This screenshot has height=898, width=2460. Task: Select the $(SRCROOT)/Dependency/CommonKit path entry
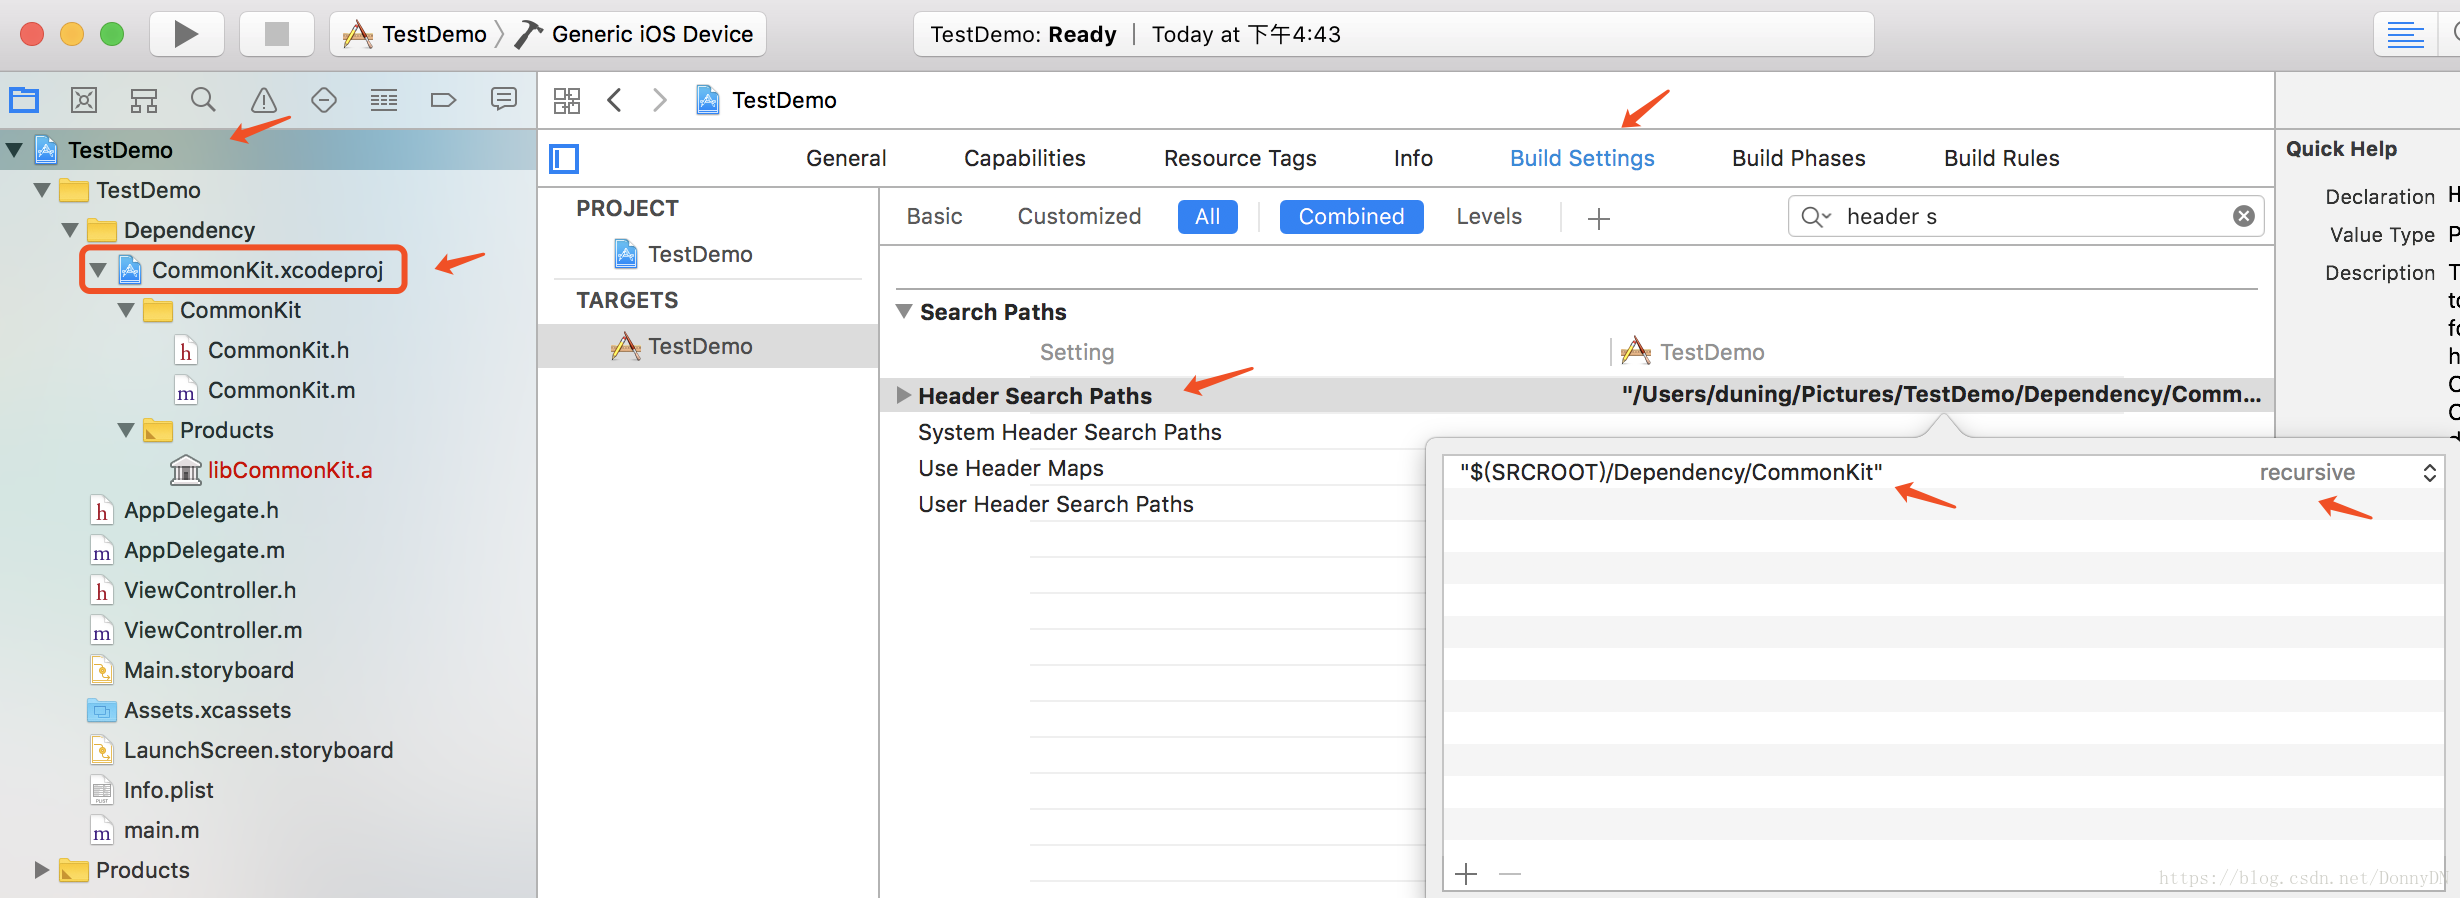(x=1671, y=472)
